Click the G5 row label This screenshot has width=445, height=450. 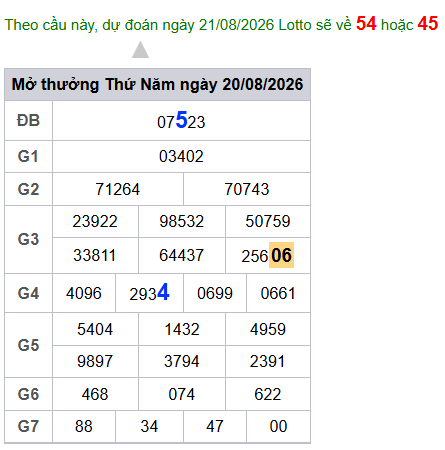pyautogui.click(x=28, y=345)
